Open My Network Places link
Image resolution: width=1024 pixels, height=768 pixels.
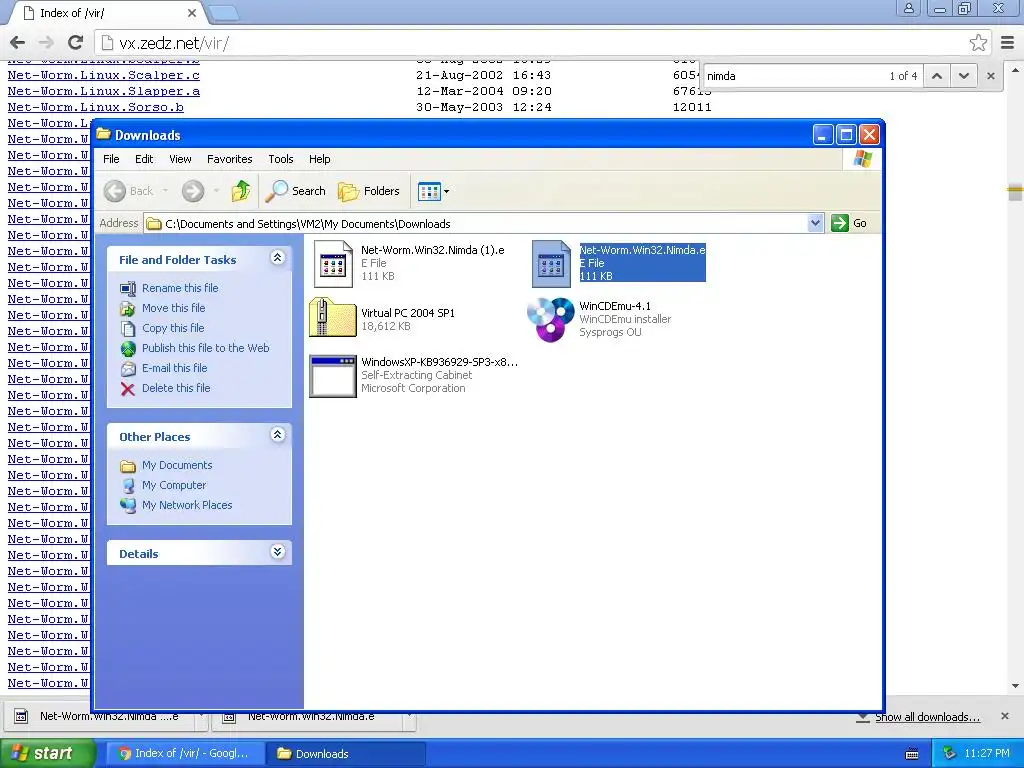[x=187, y=505]
